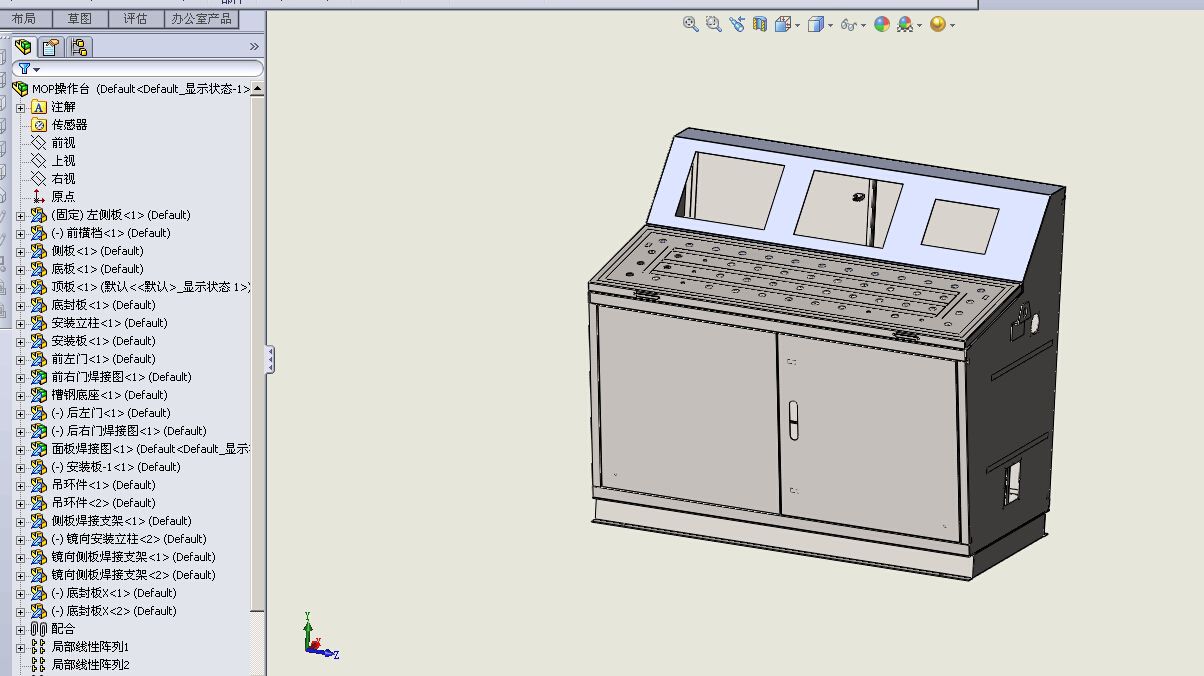Select (-) 前横档<1> in the tree
Viewport: 1204px width, 676px height.
click(111, 233)
